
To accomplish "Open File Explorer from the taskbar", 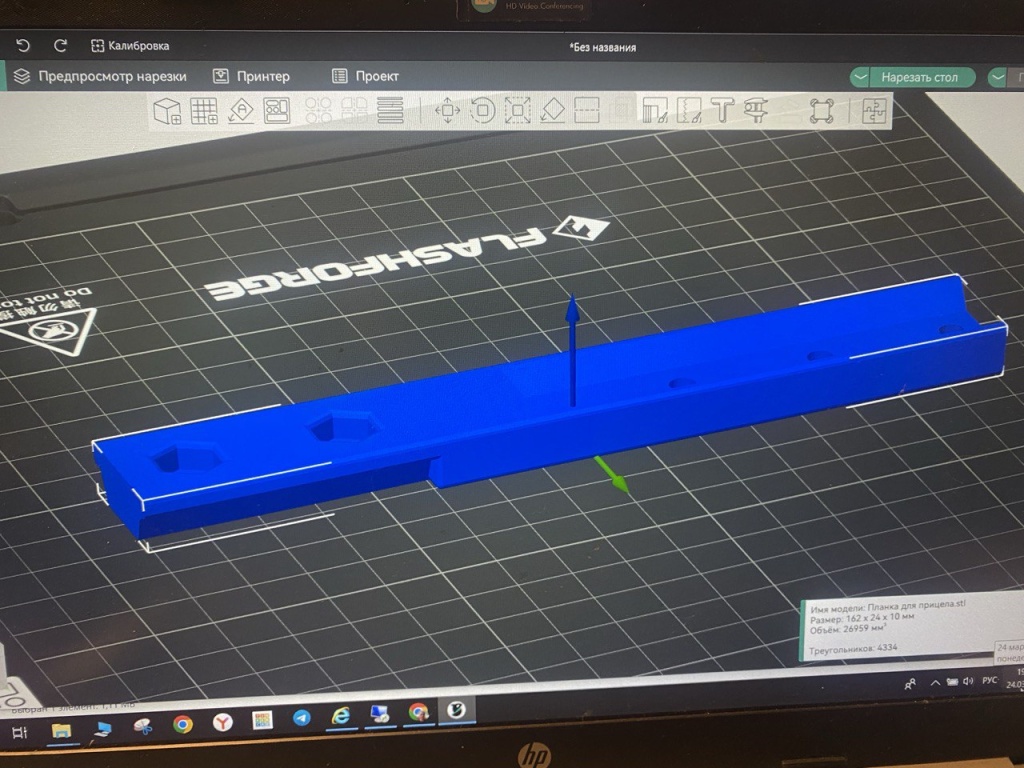I will (61, 730).
